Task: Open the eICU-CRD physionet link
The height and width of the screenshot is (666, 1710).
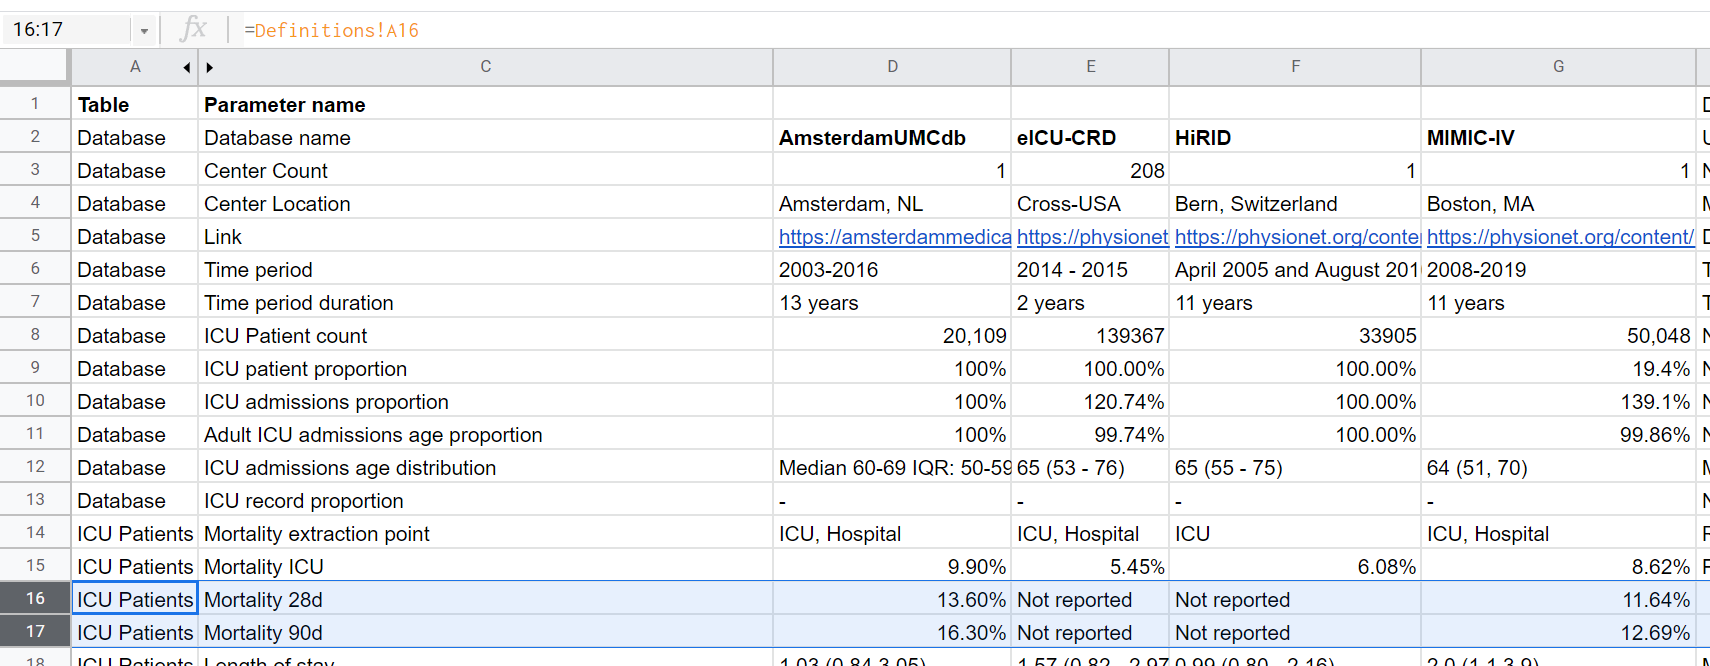Action: click(x=1092, y=237)
